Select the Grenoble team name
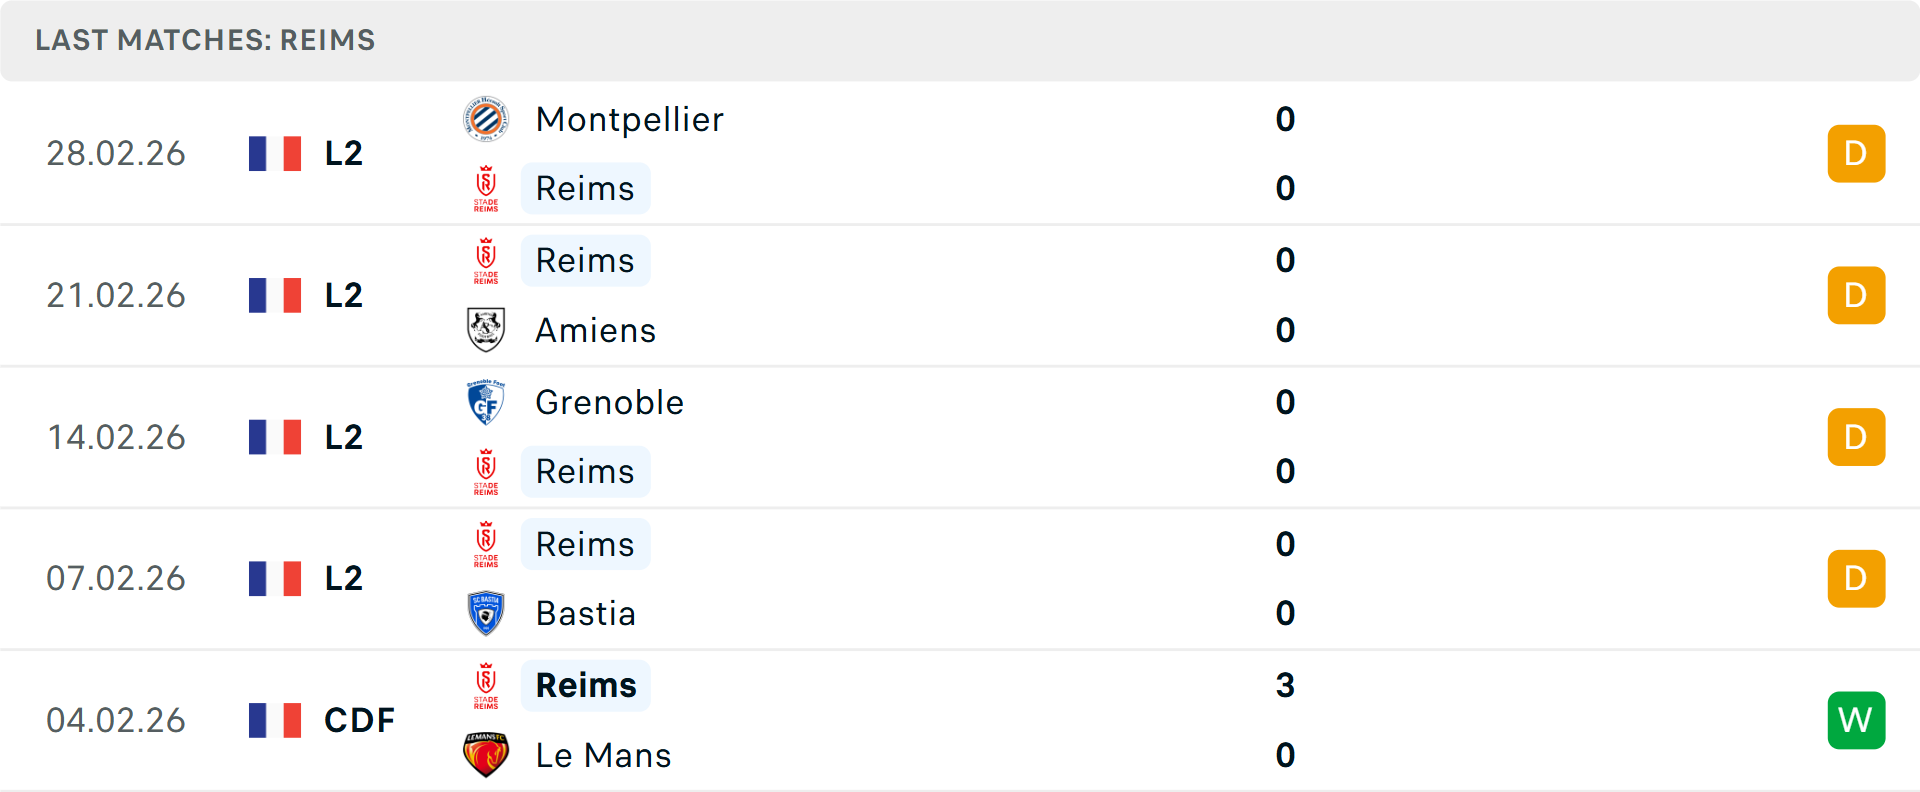This screenshot has height=792, width=1920. click(x=609, y=402)
